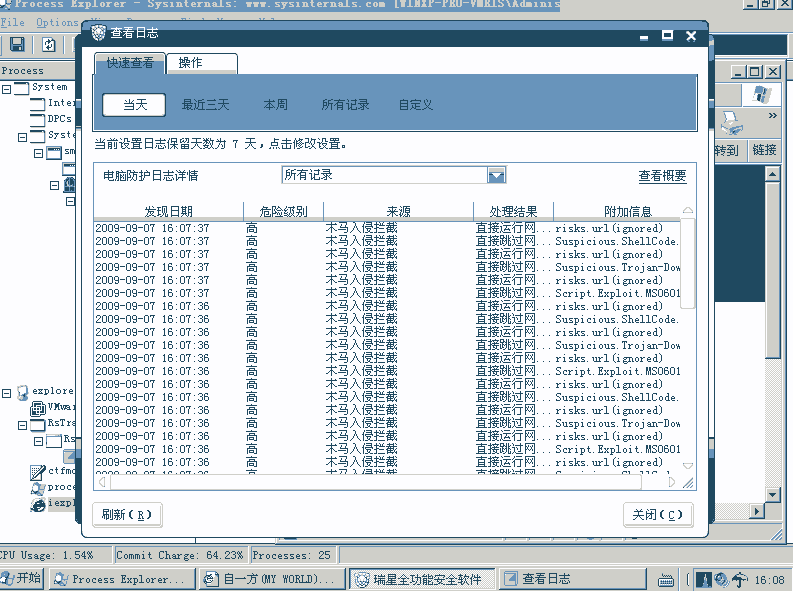Click the Processes: 25 status bar entry
793x591 pixels.
(291, 555)
